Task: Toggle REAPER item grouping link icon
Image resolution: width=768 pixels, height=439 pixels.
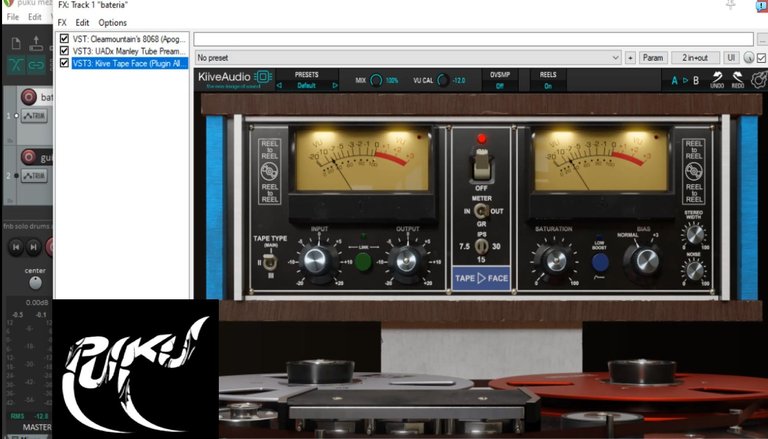Action: 36,65
